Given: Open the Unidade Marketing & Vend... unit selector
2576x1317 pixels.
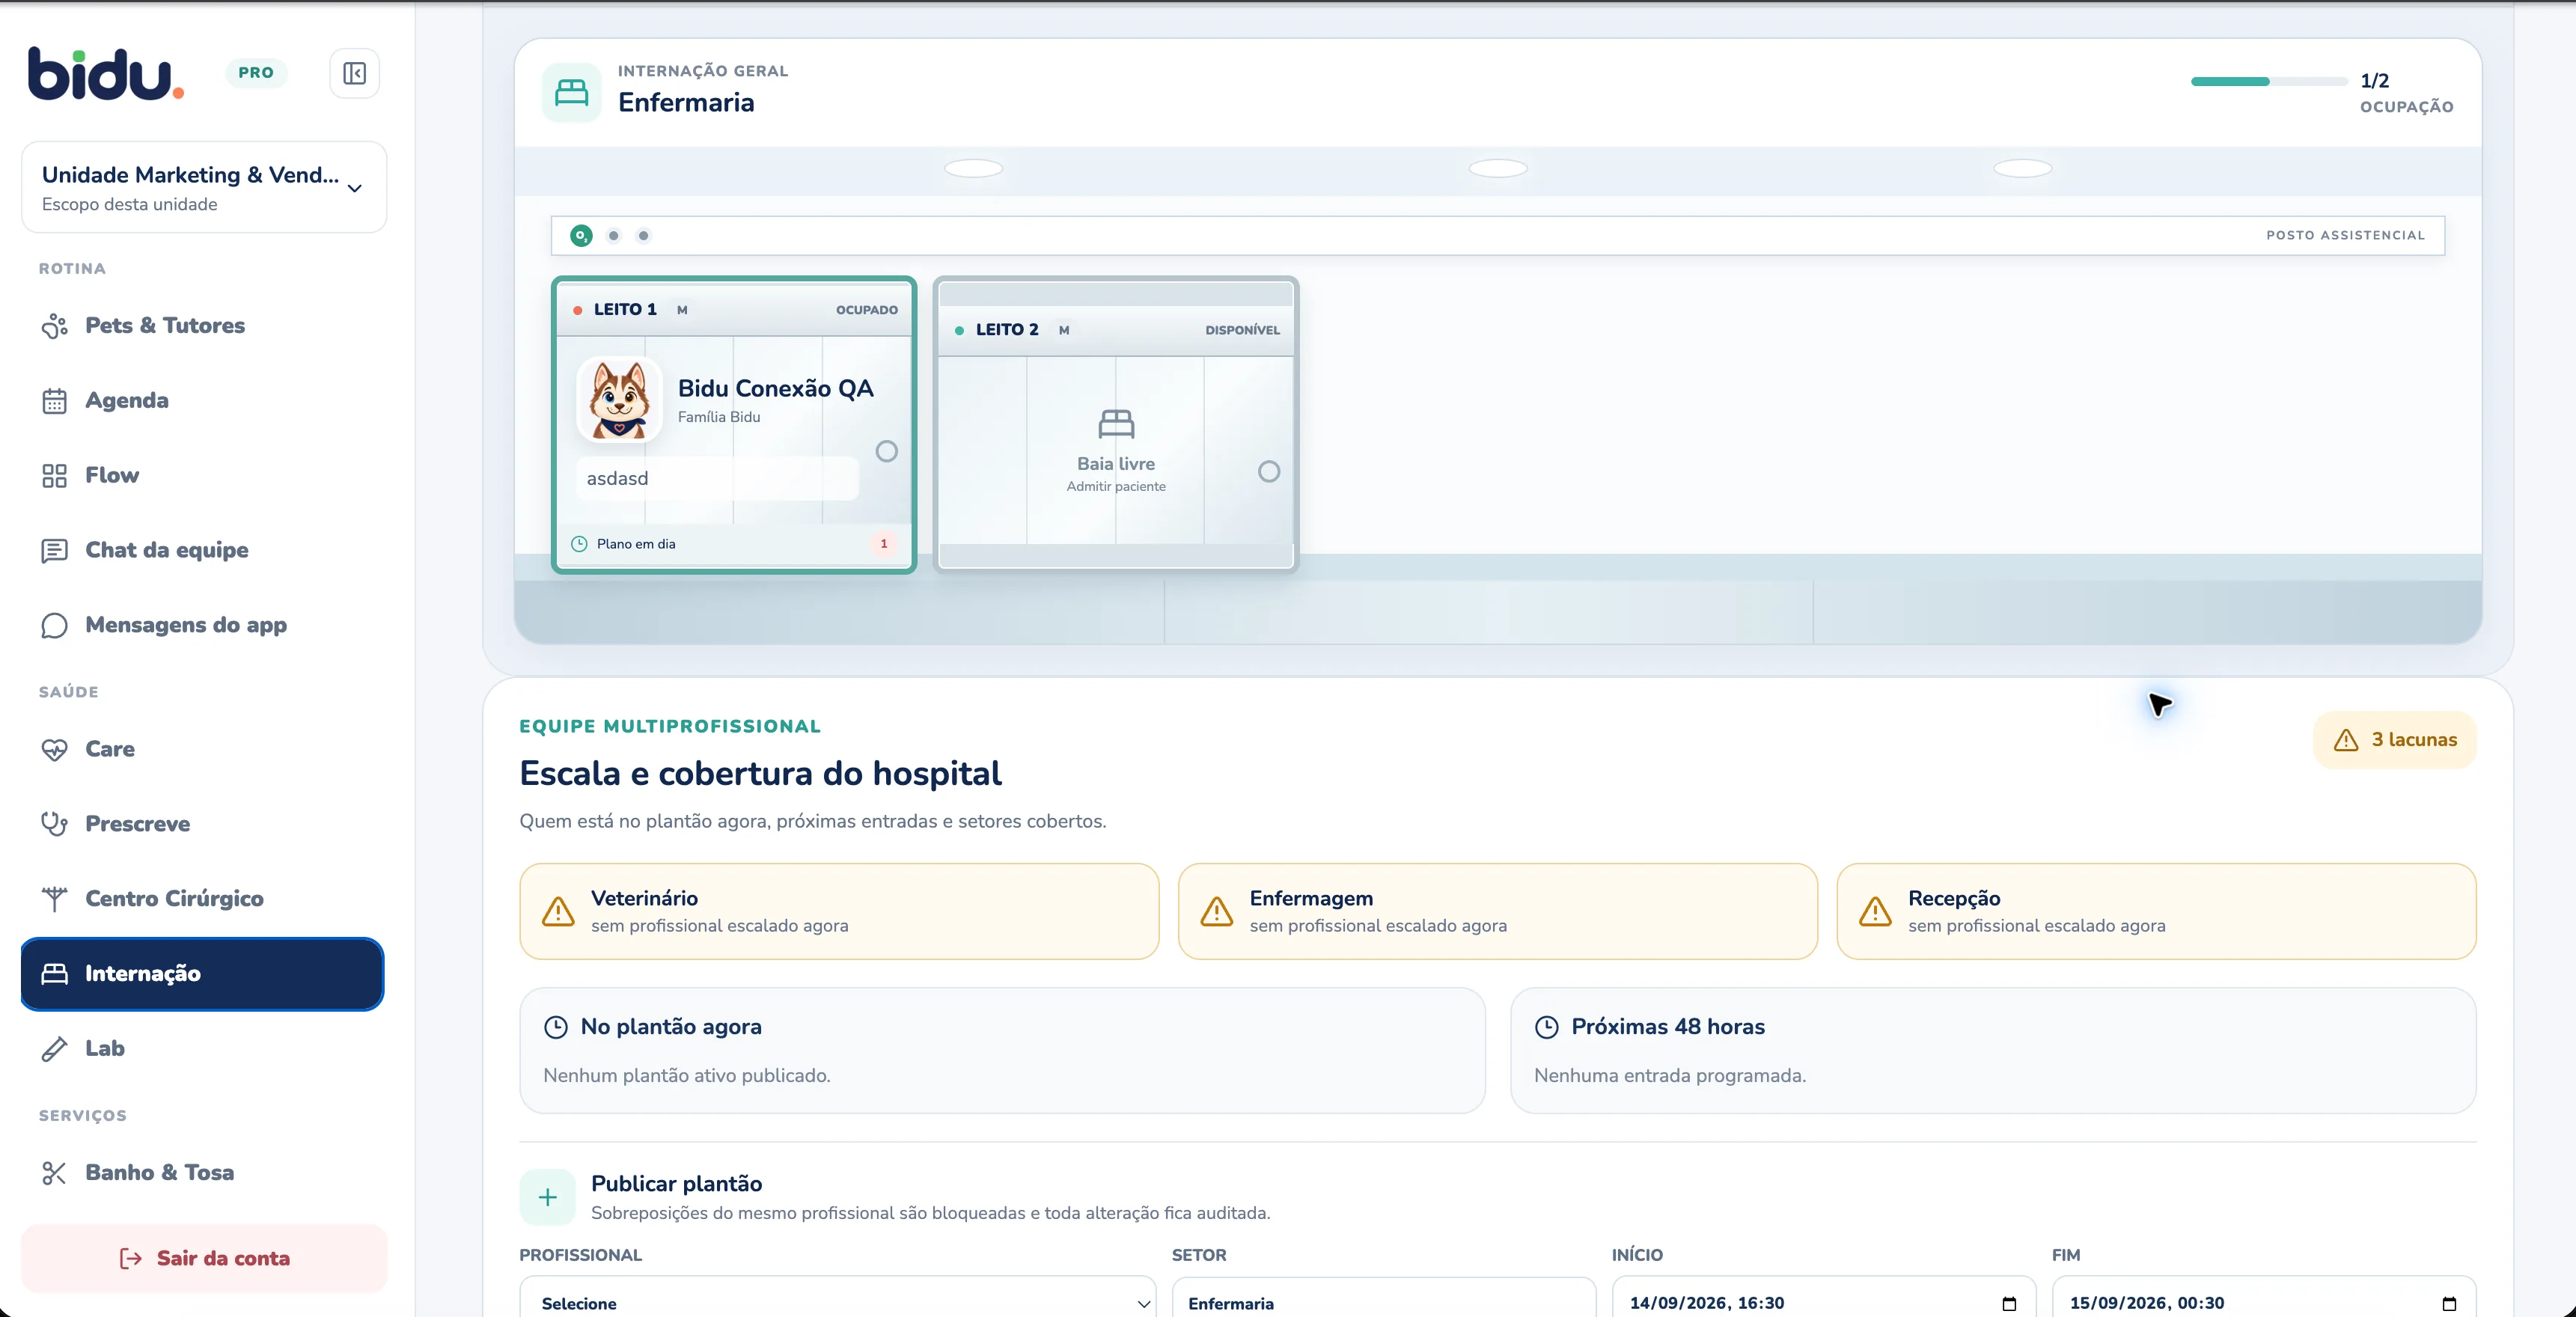Looking at the screenshot, I should pyautogui.click(x=204, y=187).
